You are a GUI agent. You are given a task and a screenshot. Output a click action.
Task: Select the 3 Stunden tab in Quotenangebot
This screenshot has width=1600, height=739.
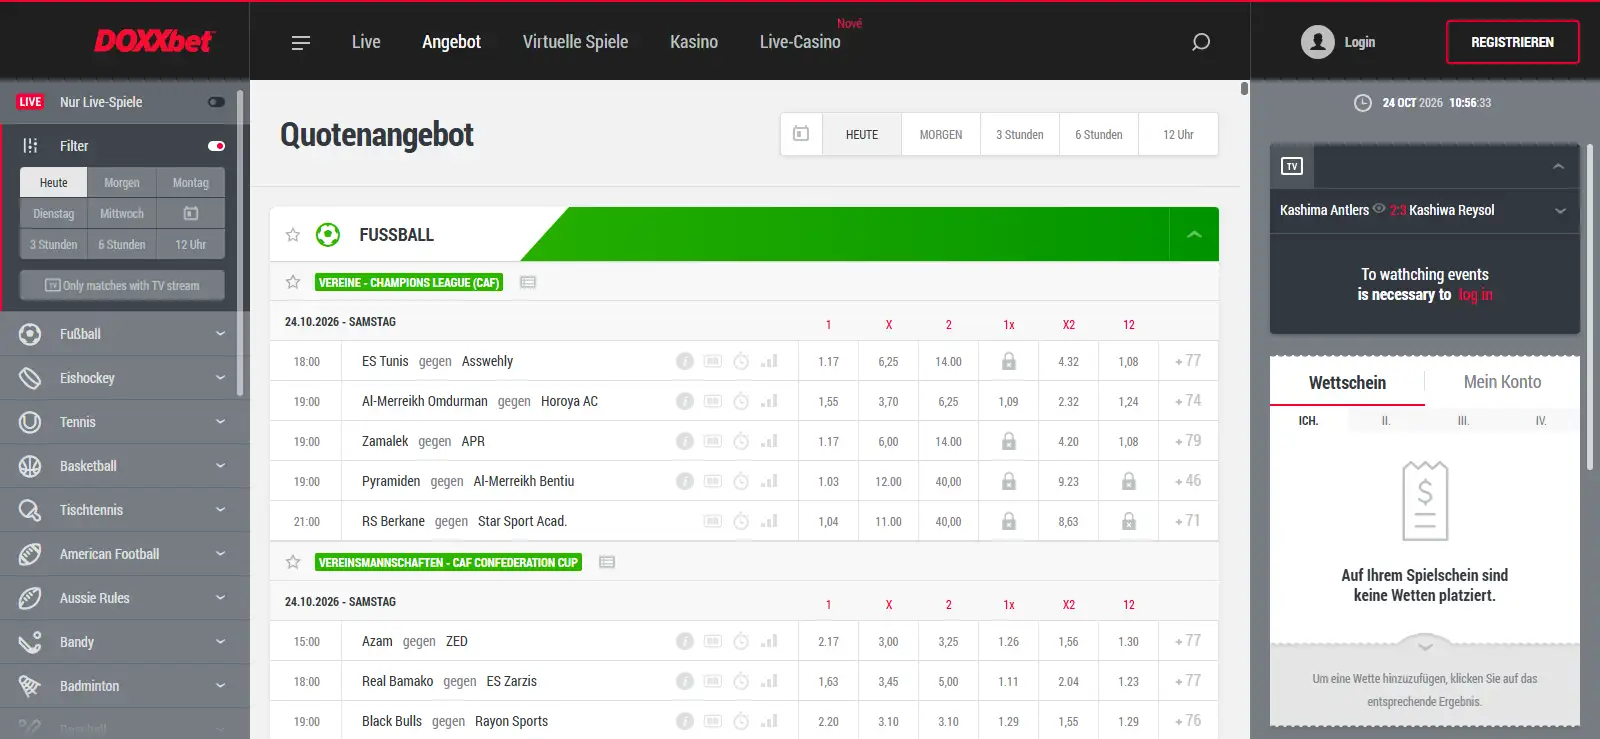1019,135
